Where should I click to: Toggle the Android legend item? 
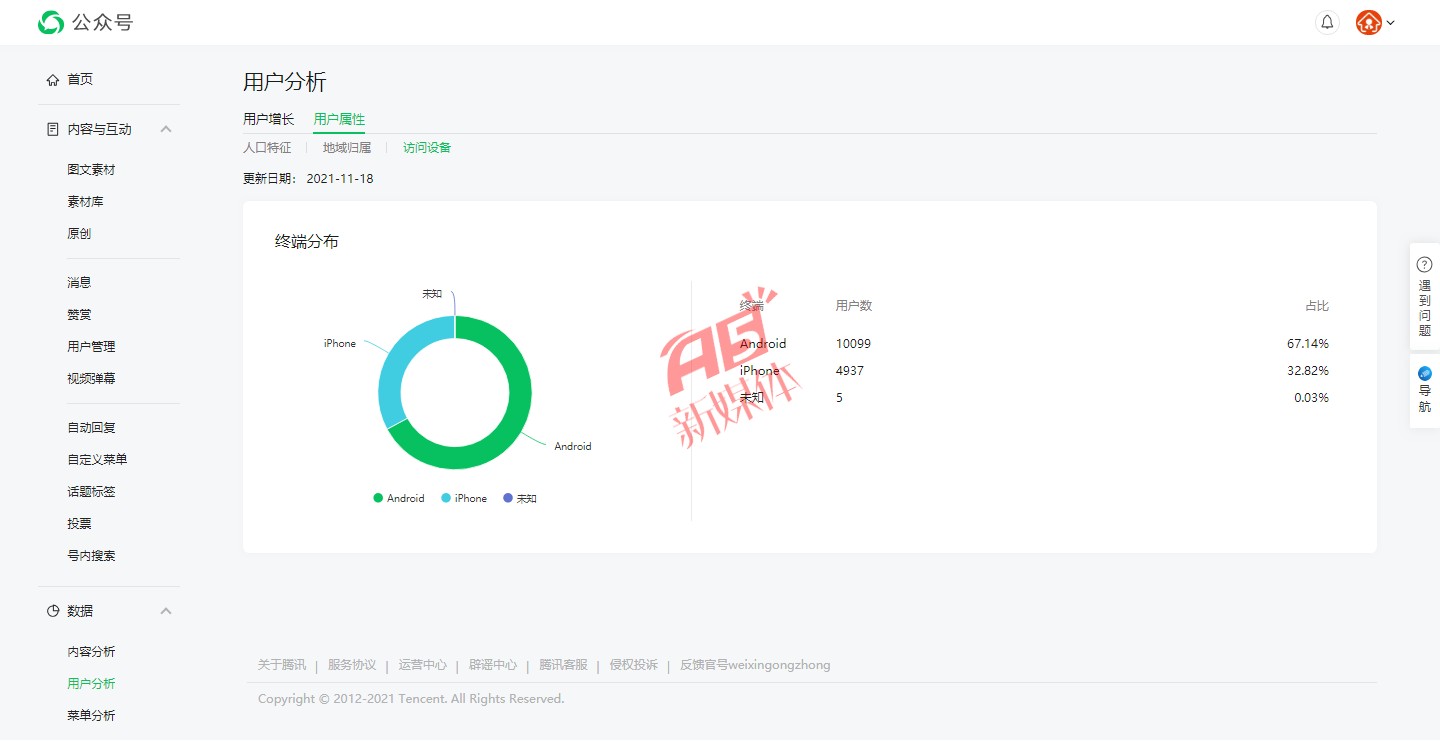(399, 498)
